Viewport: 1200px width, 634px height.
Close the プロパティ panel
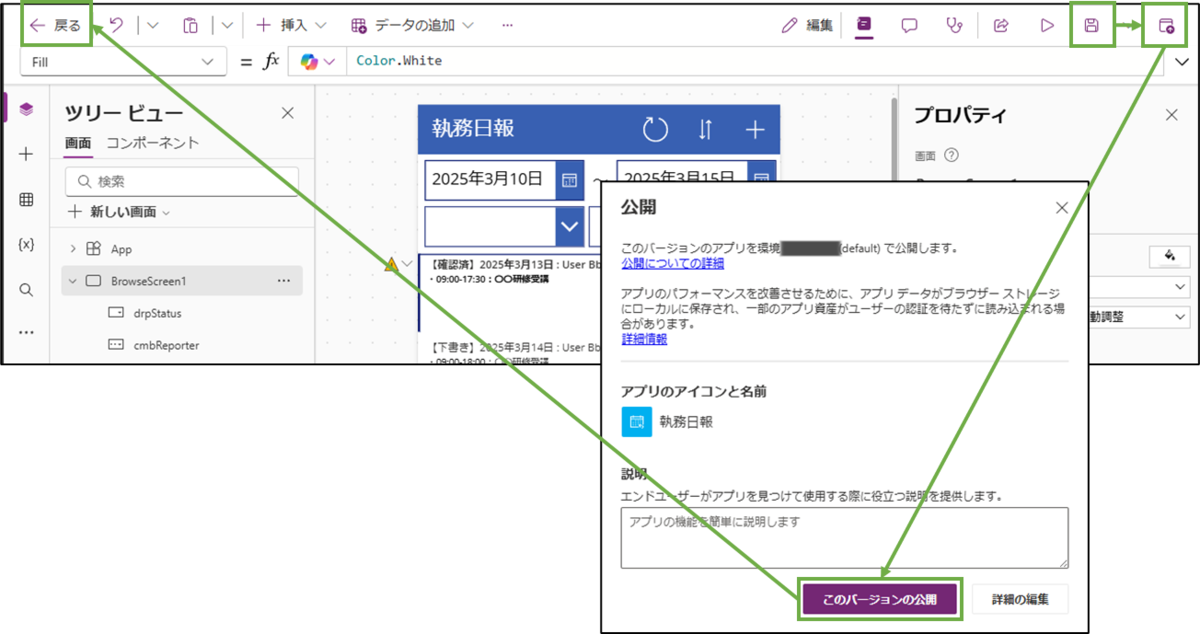point(1172,115)
